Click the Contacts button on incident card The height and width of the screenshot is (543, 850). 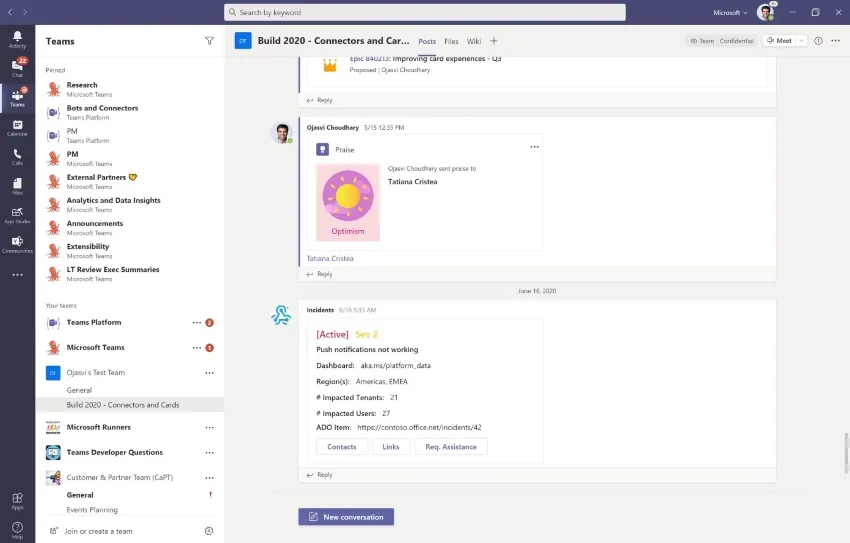tap(342, 447)
